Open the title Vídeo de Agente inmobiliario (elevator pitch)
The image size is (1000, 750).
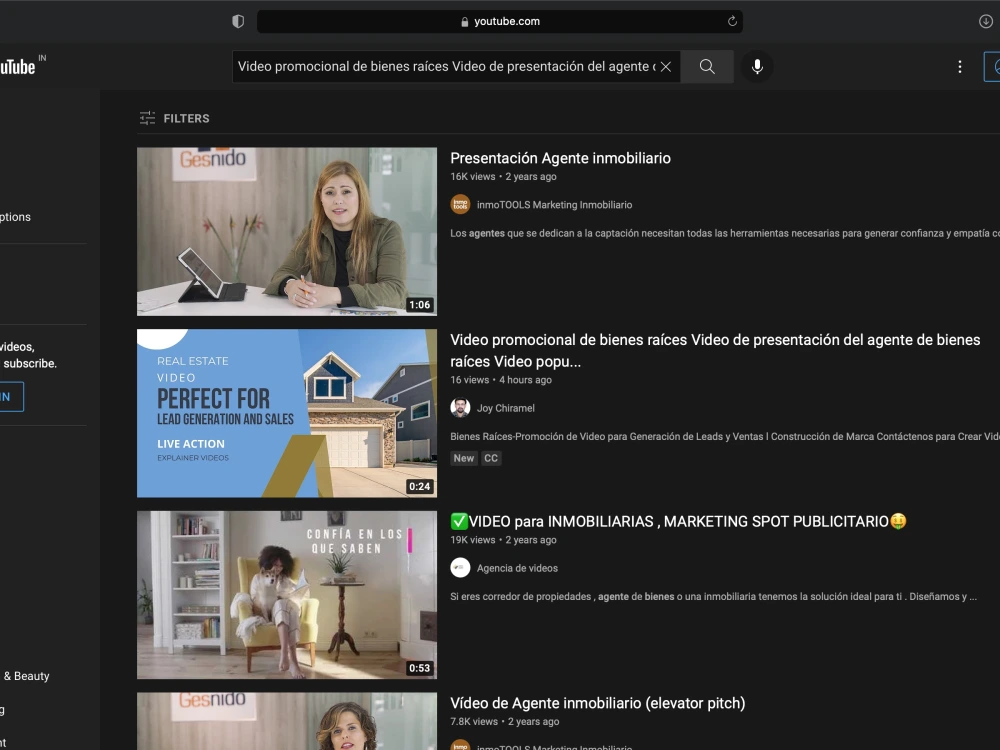pos(598,703)
